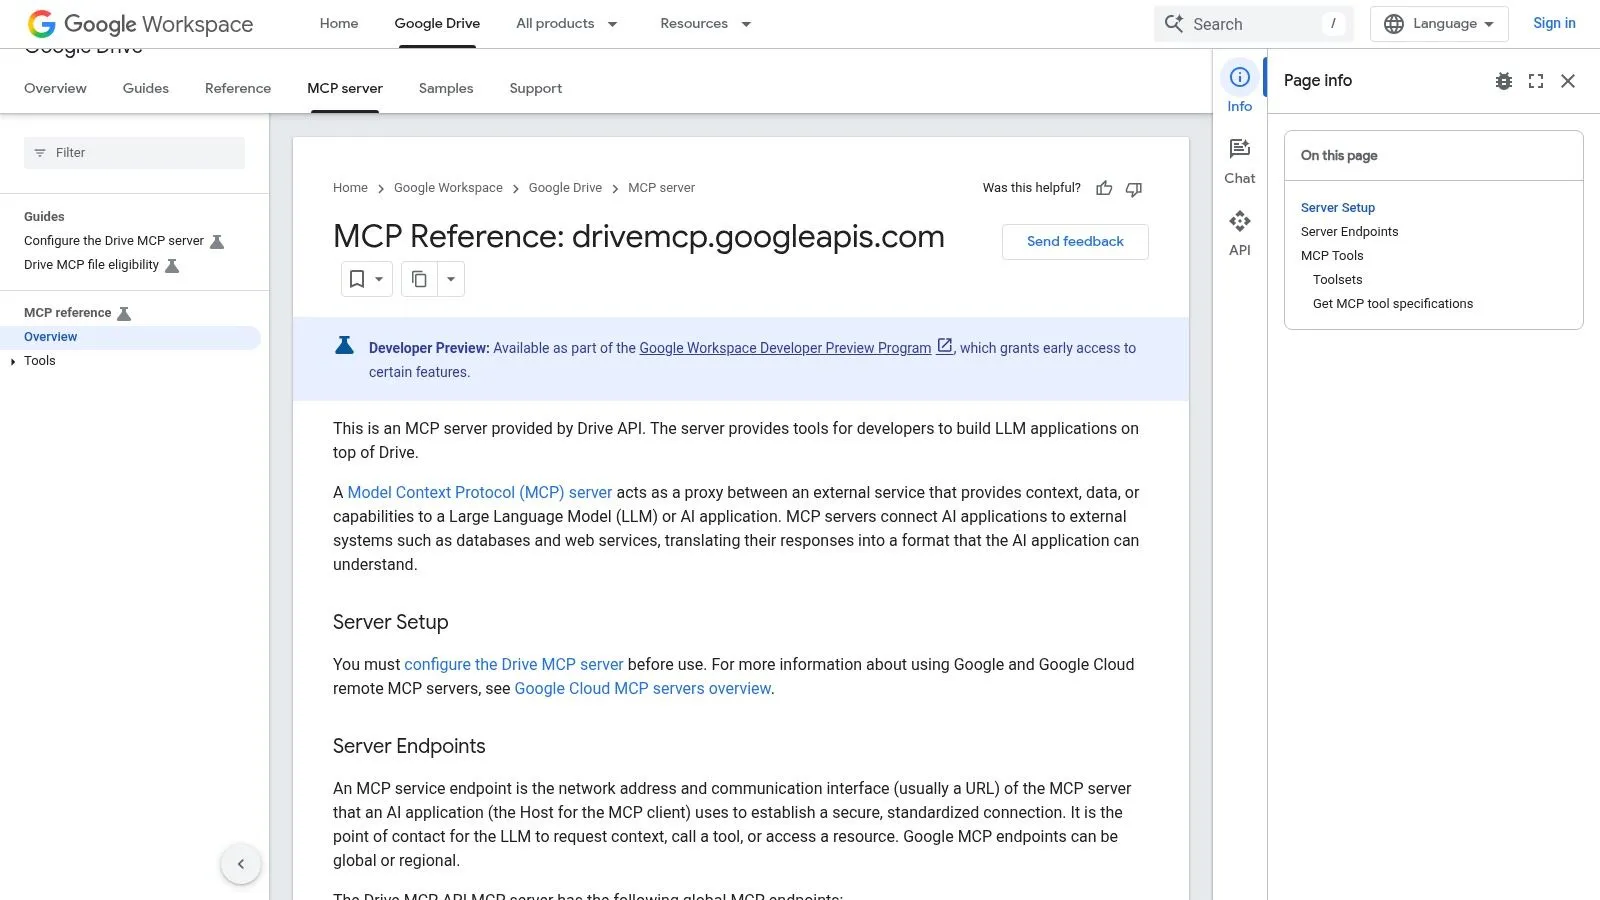Switch to the Samples tab
The width and height of the screenshot is (1600, 900).
(x=446, y=88)
